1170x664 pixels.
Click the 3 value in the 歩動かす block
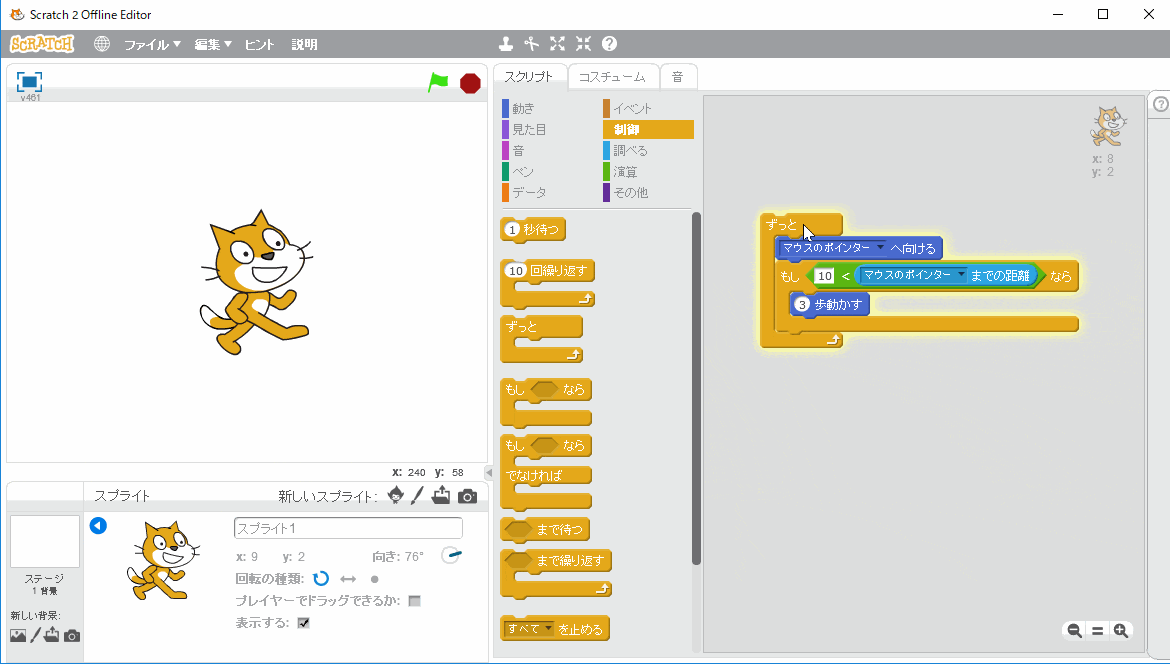[x=802, y=304]
